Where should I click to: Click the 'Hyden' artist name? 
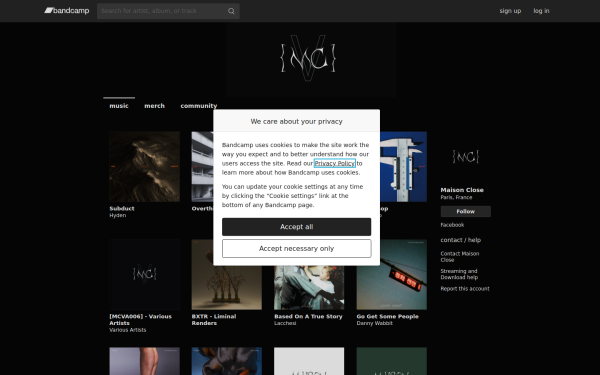pos(117,215)
